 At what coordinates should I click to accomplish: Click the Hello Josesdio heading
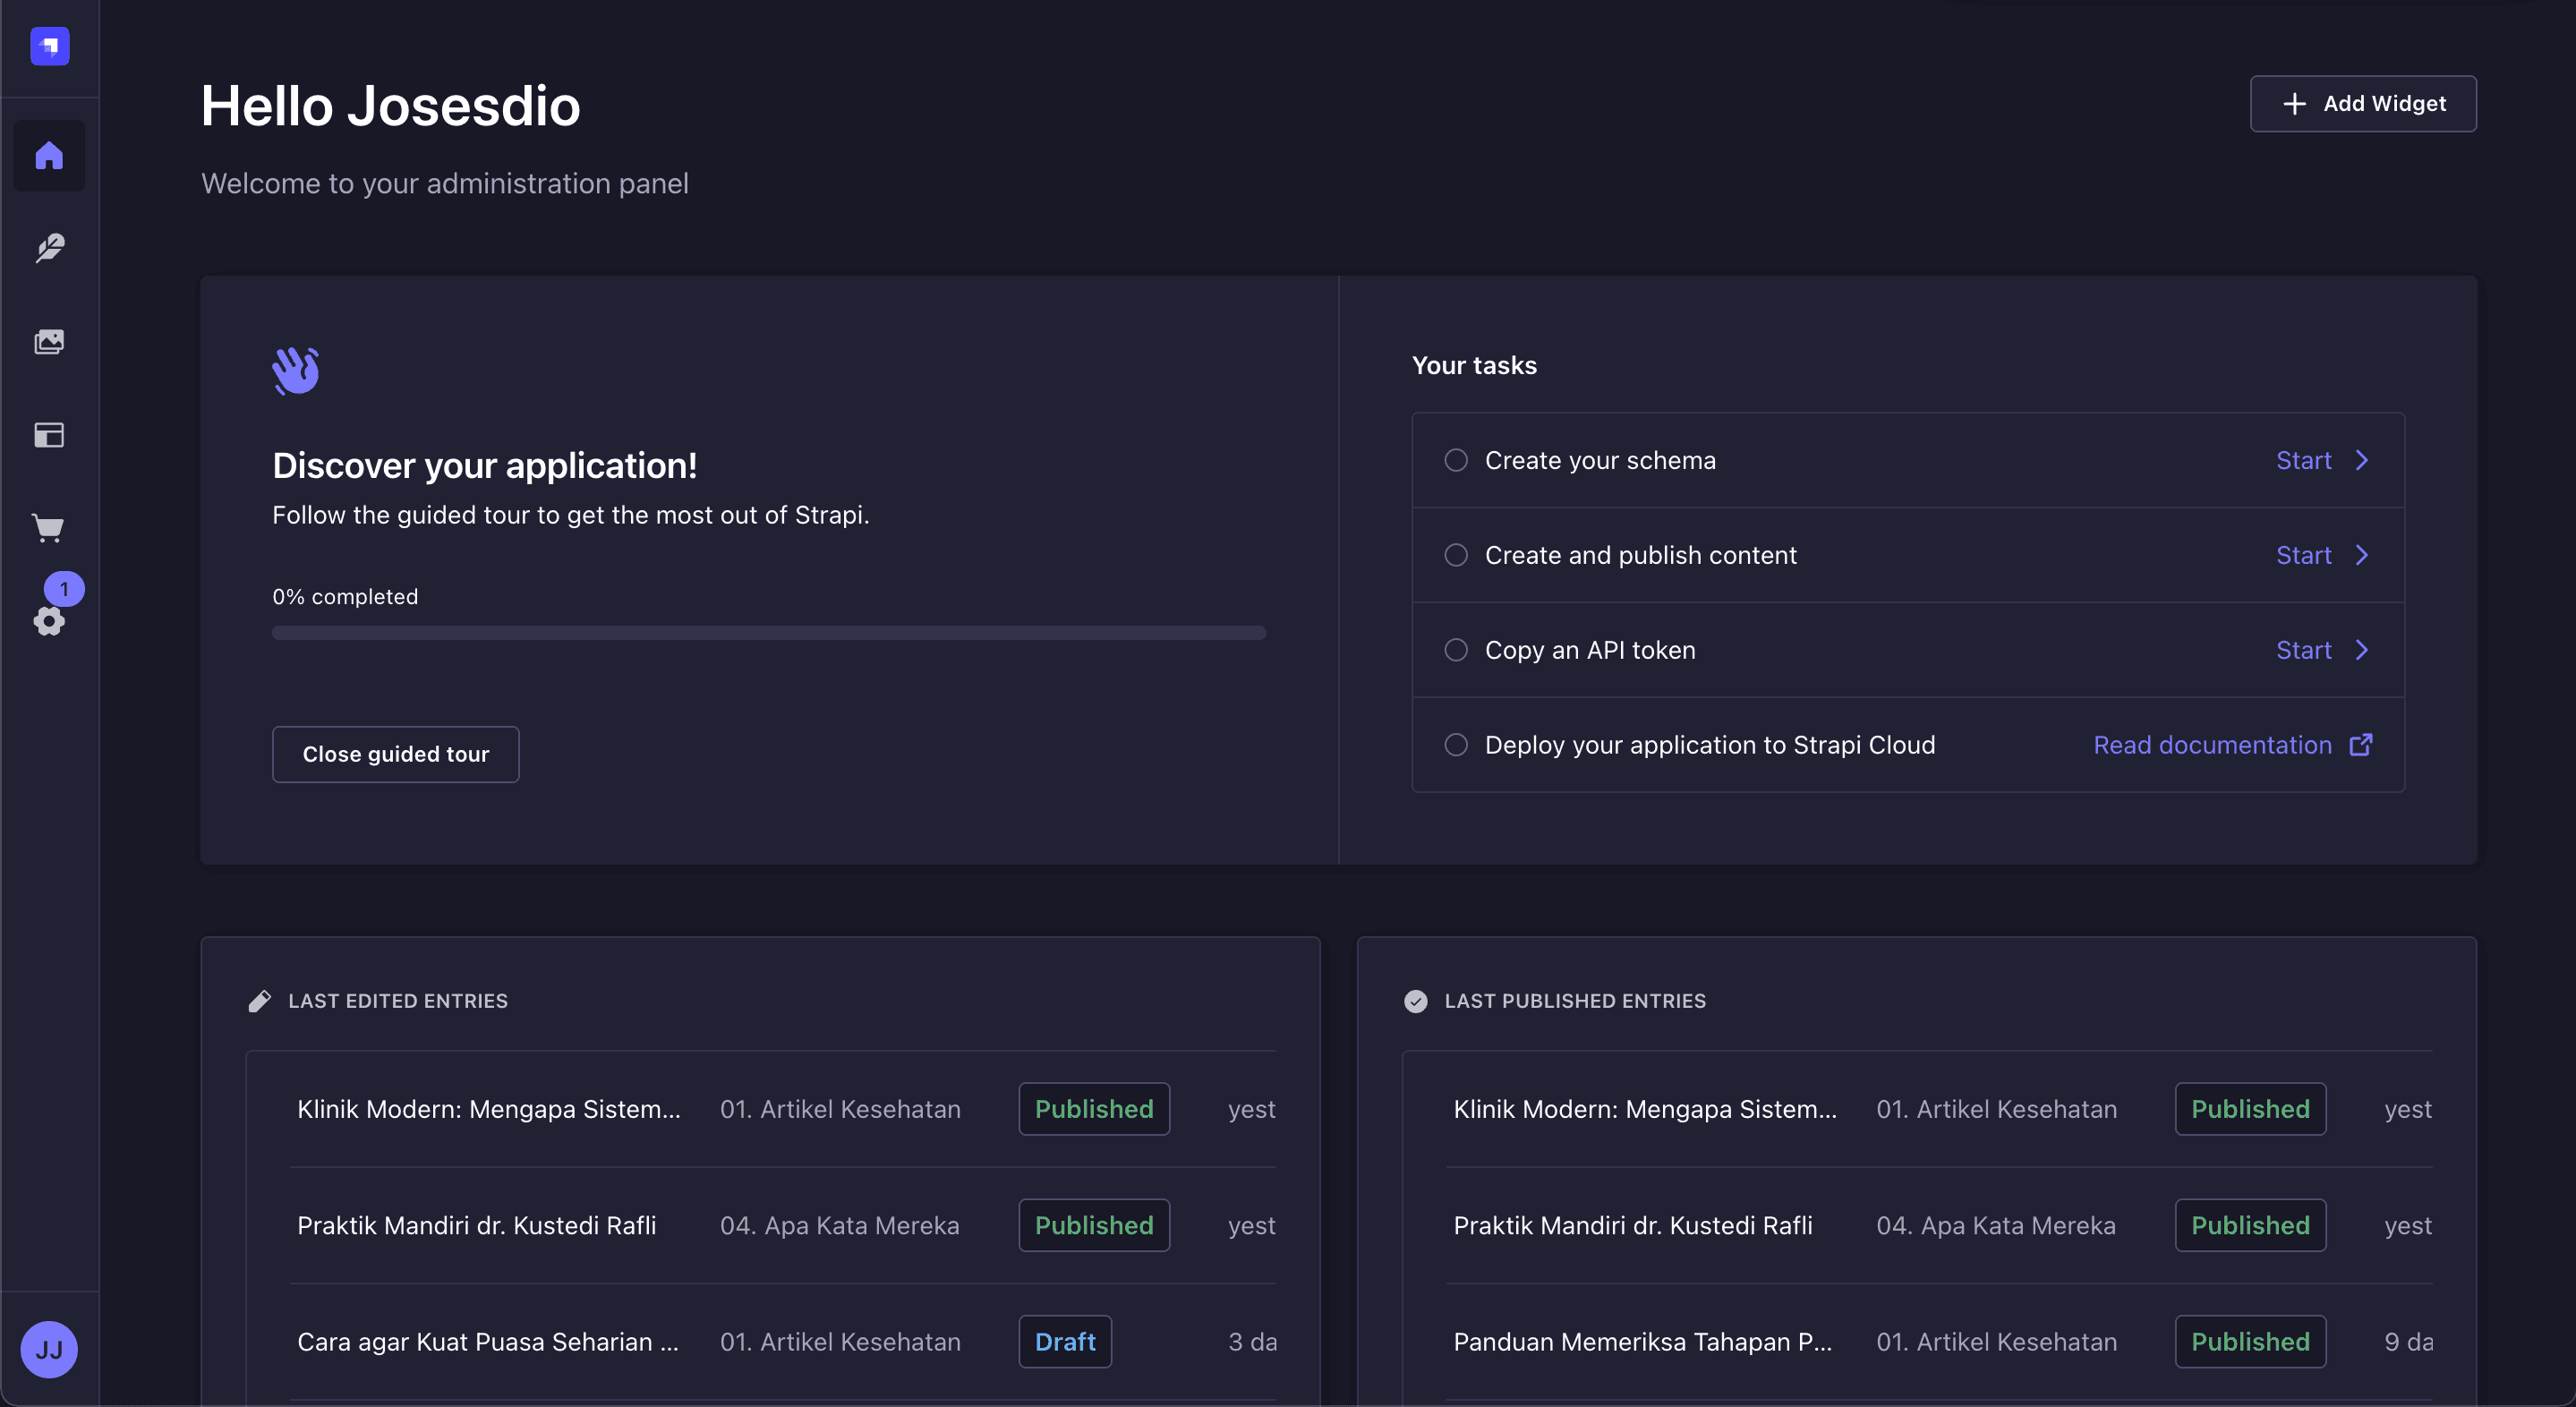390,106
